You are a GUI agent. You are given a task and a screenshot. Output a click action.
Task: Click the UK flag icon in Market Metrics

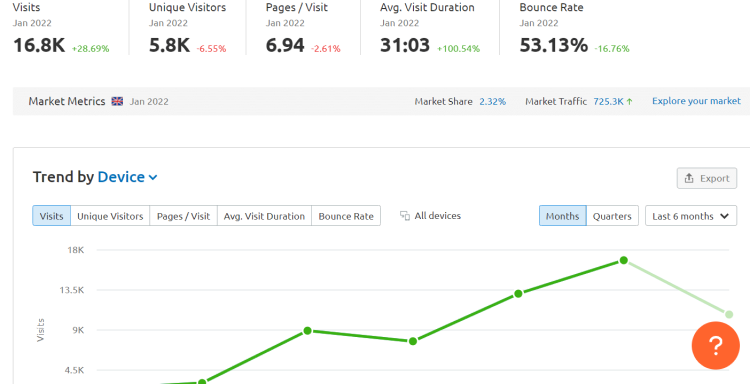coord(117,101)
